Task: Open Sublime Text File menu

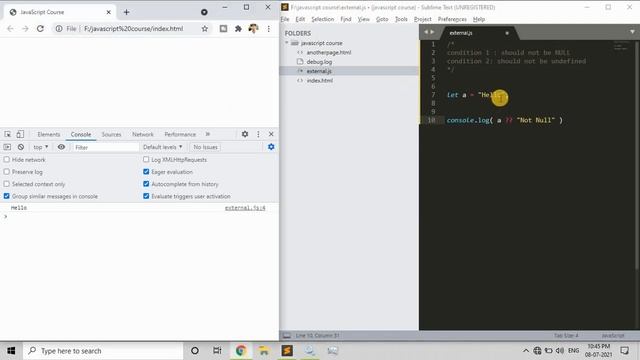Action: click(285, 19)
